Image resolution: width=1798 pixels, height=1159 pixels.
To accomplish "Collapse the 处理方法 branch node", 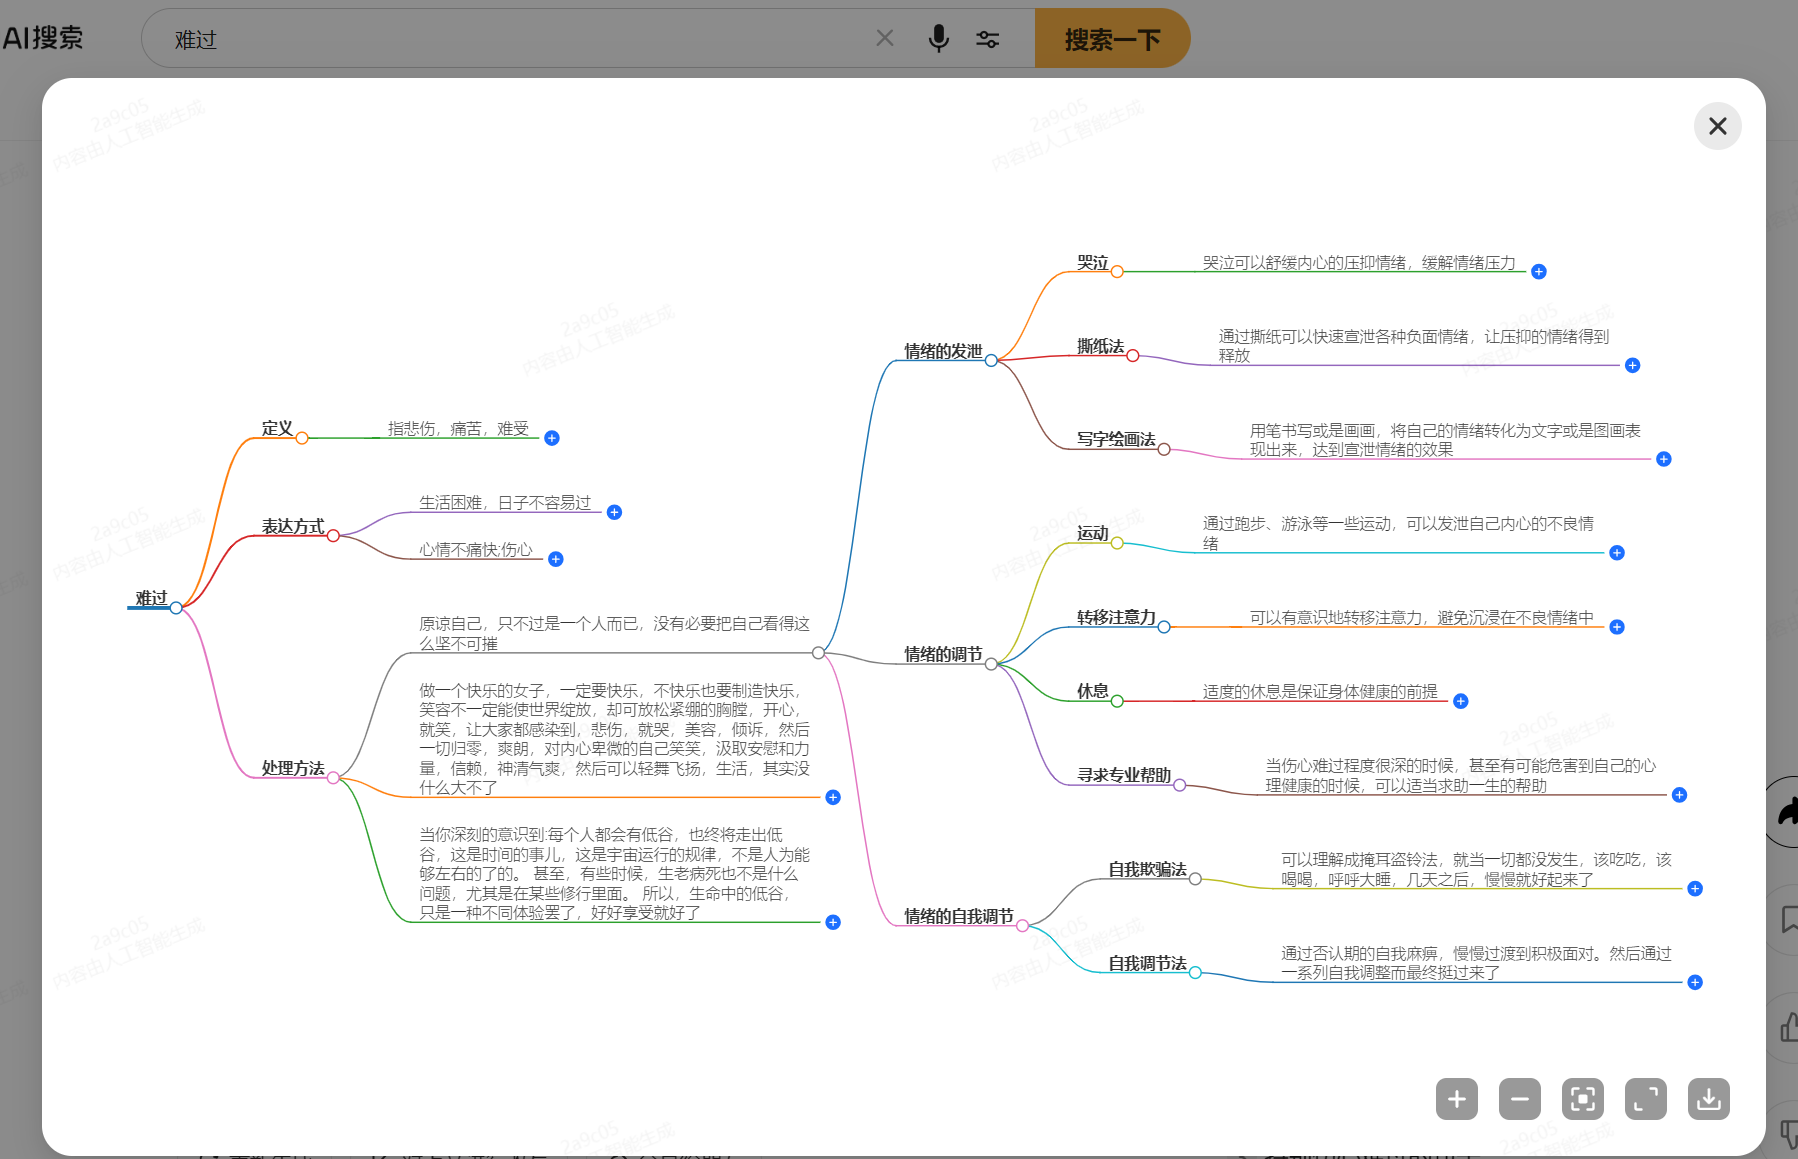I will point(333,778).
